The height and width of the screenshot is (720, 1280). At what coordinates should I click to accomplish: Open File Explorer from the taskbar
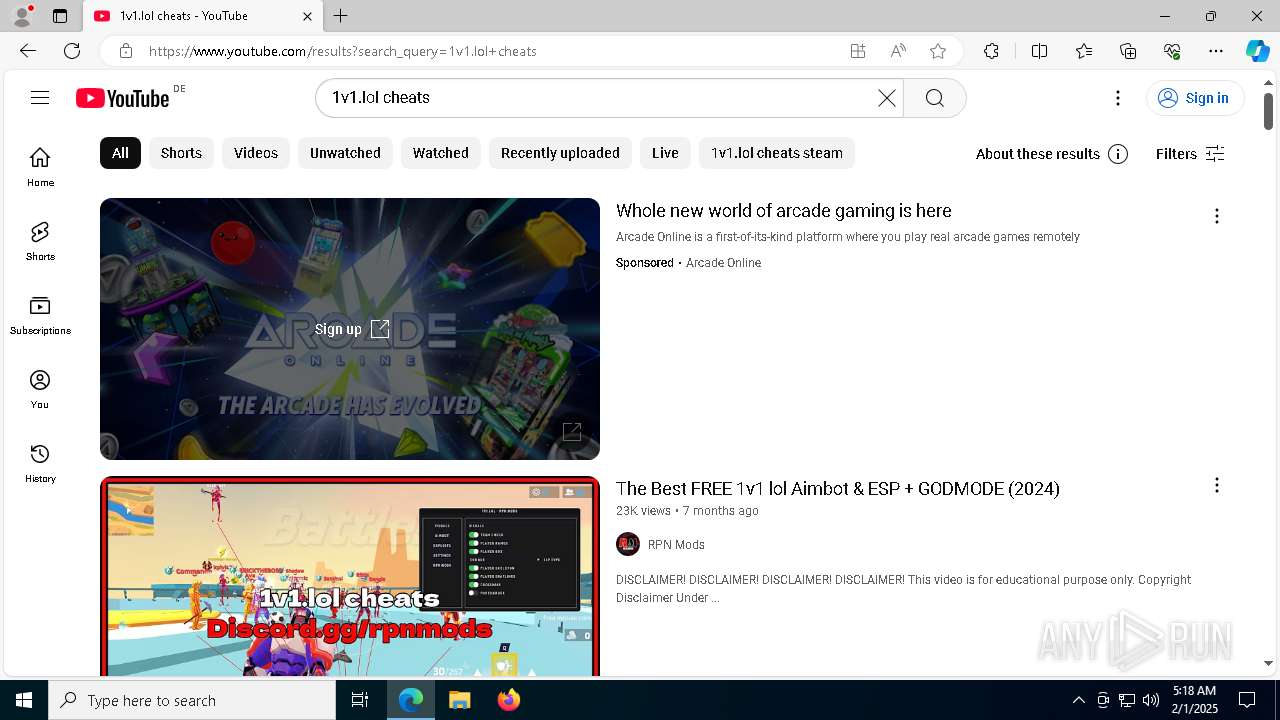459,700
